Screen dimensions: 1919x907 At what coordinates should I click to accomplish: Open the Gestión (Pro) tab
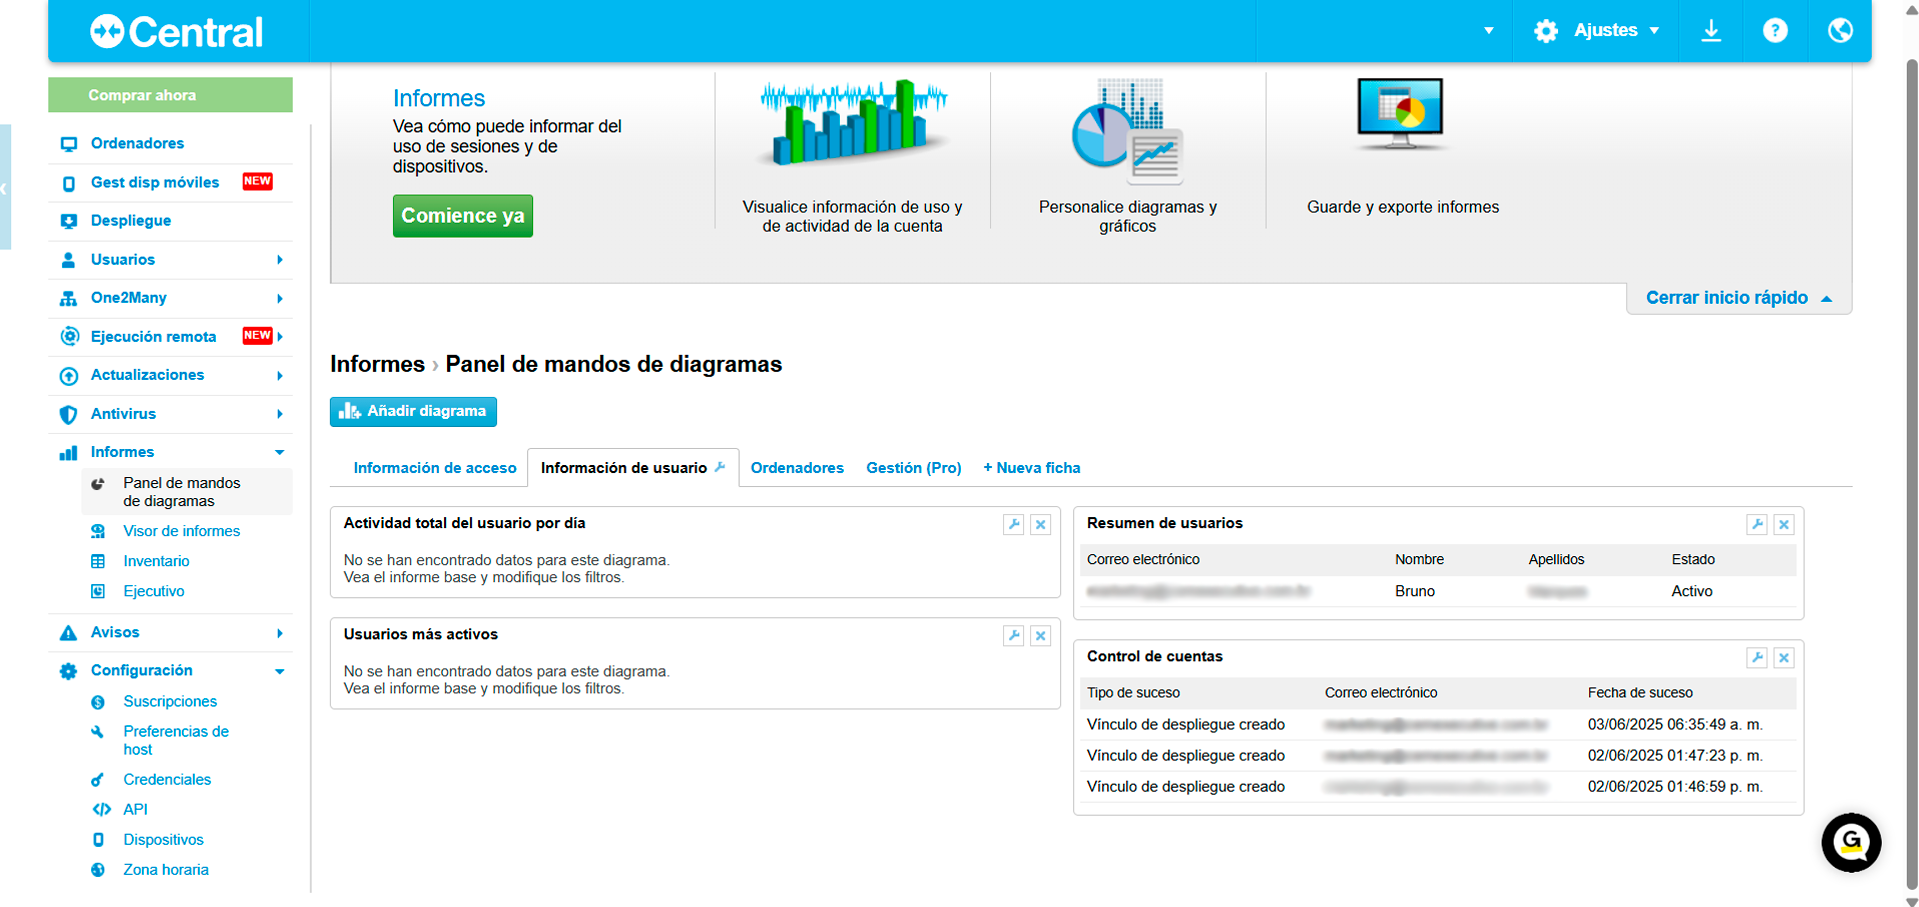(913, 467)
